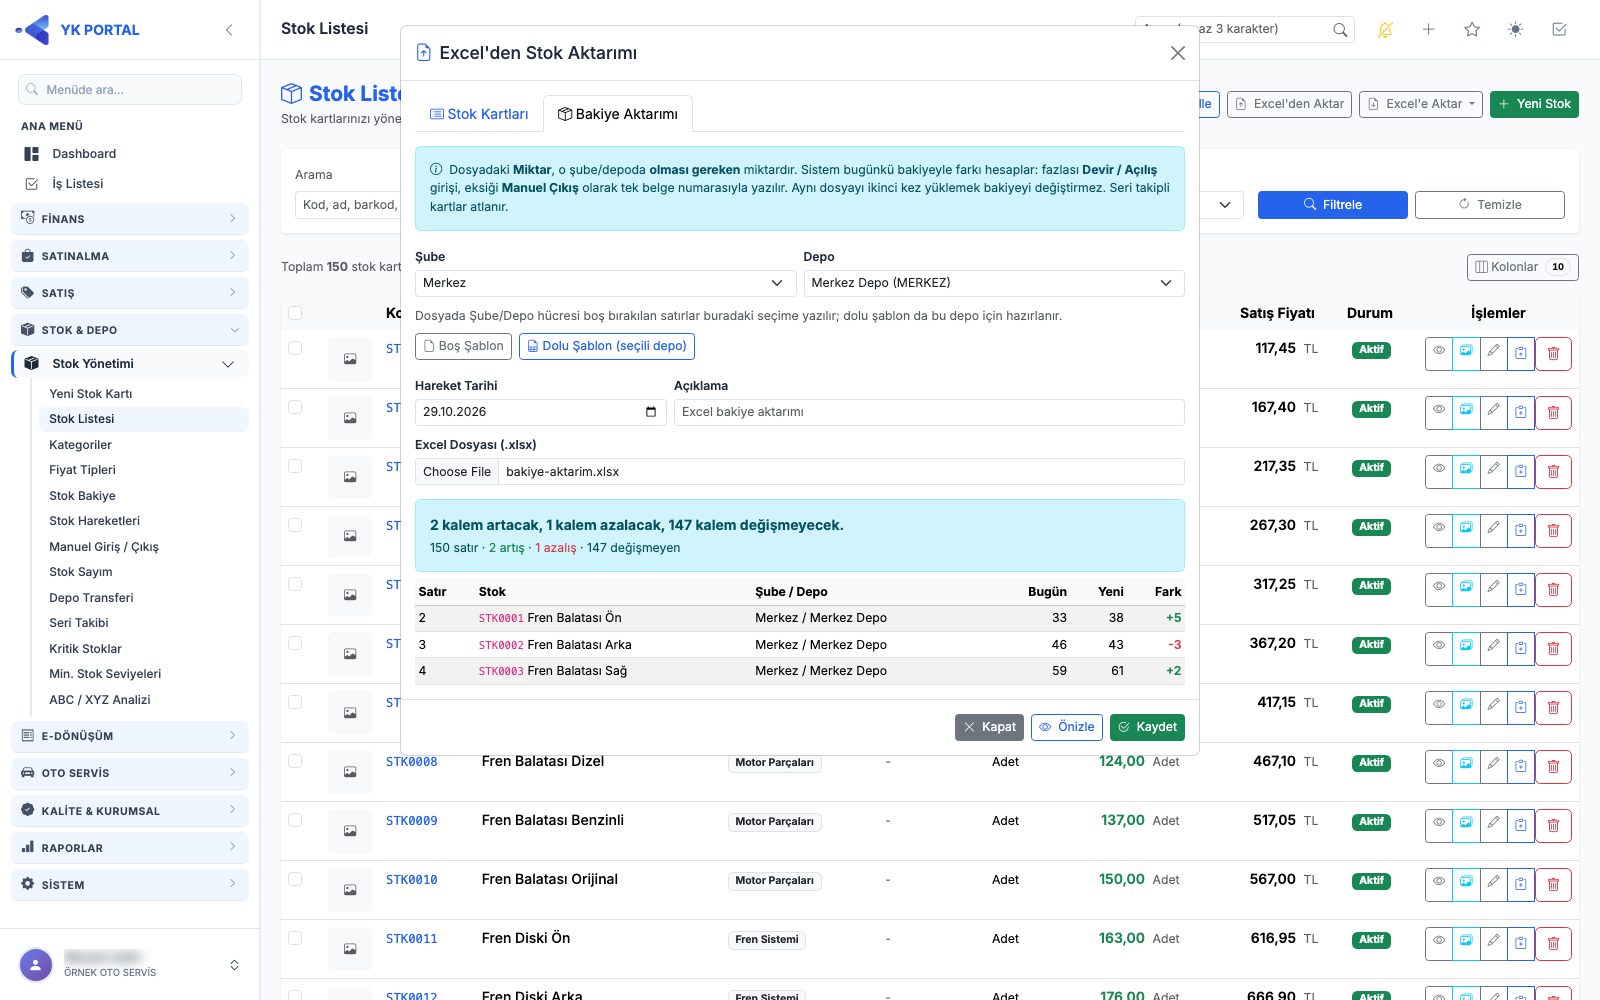Check the STK0009 row checkbox

(x=295, y=820)
